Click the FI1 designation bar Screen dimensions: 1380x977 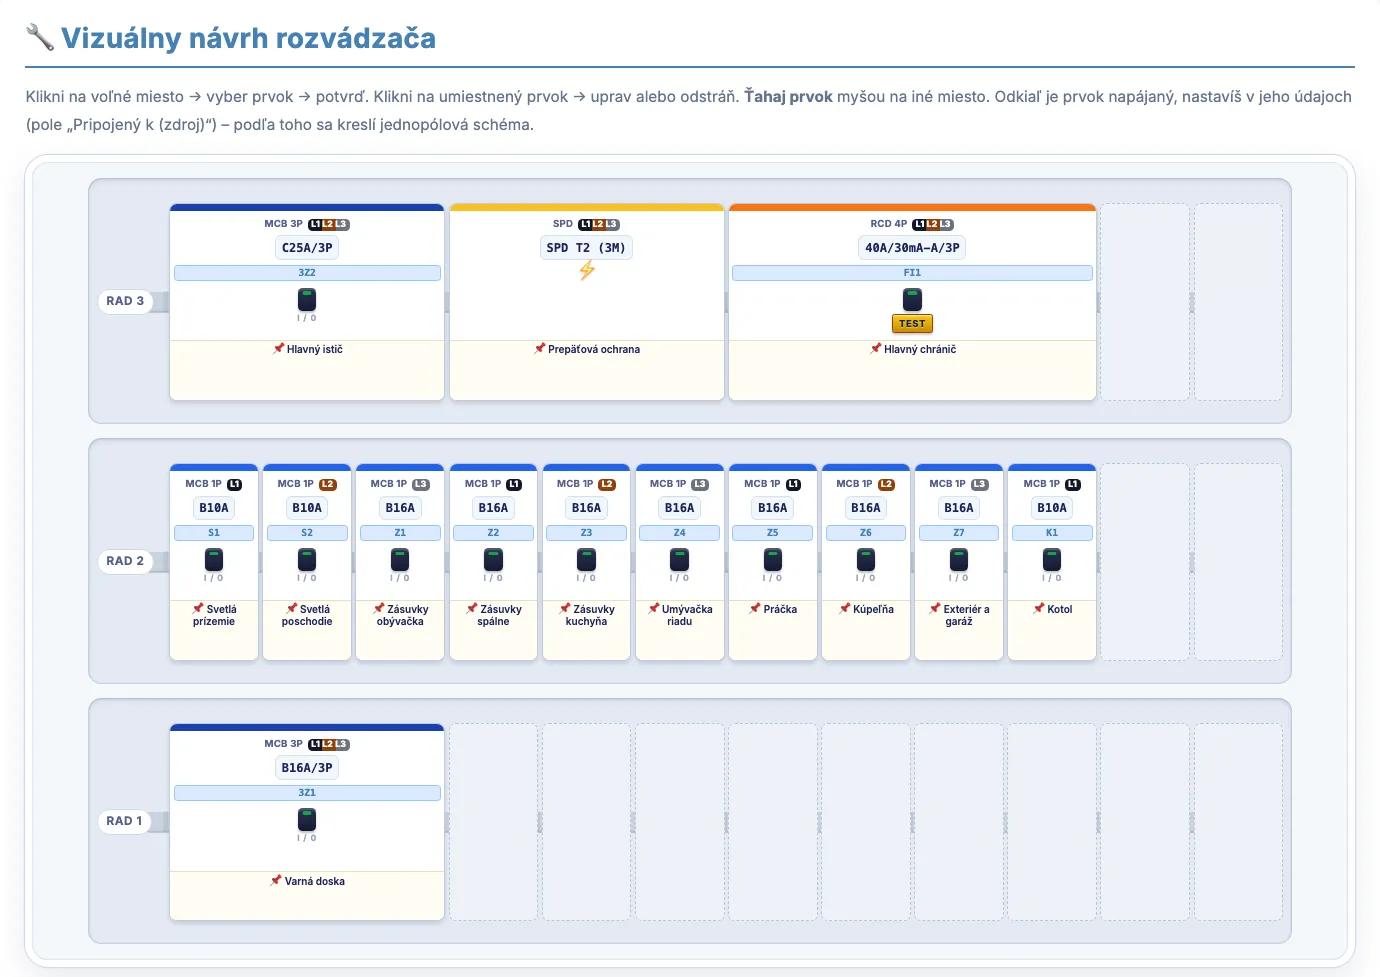pyautogui.click(x=912, y=273)
